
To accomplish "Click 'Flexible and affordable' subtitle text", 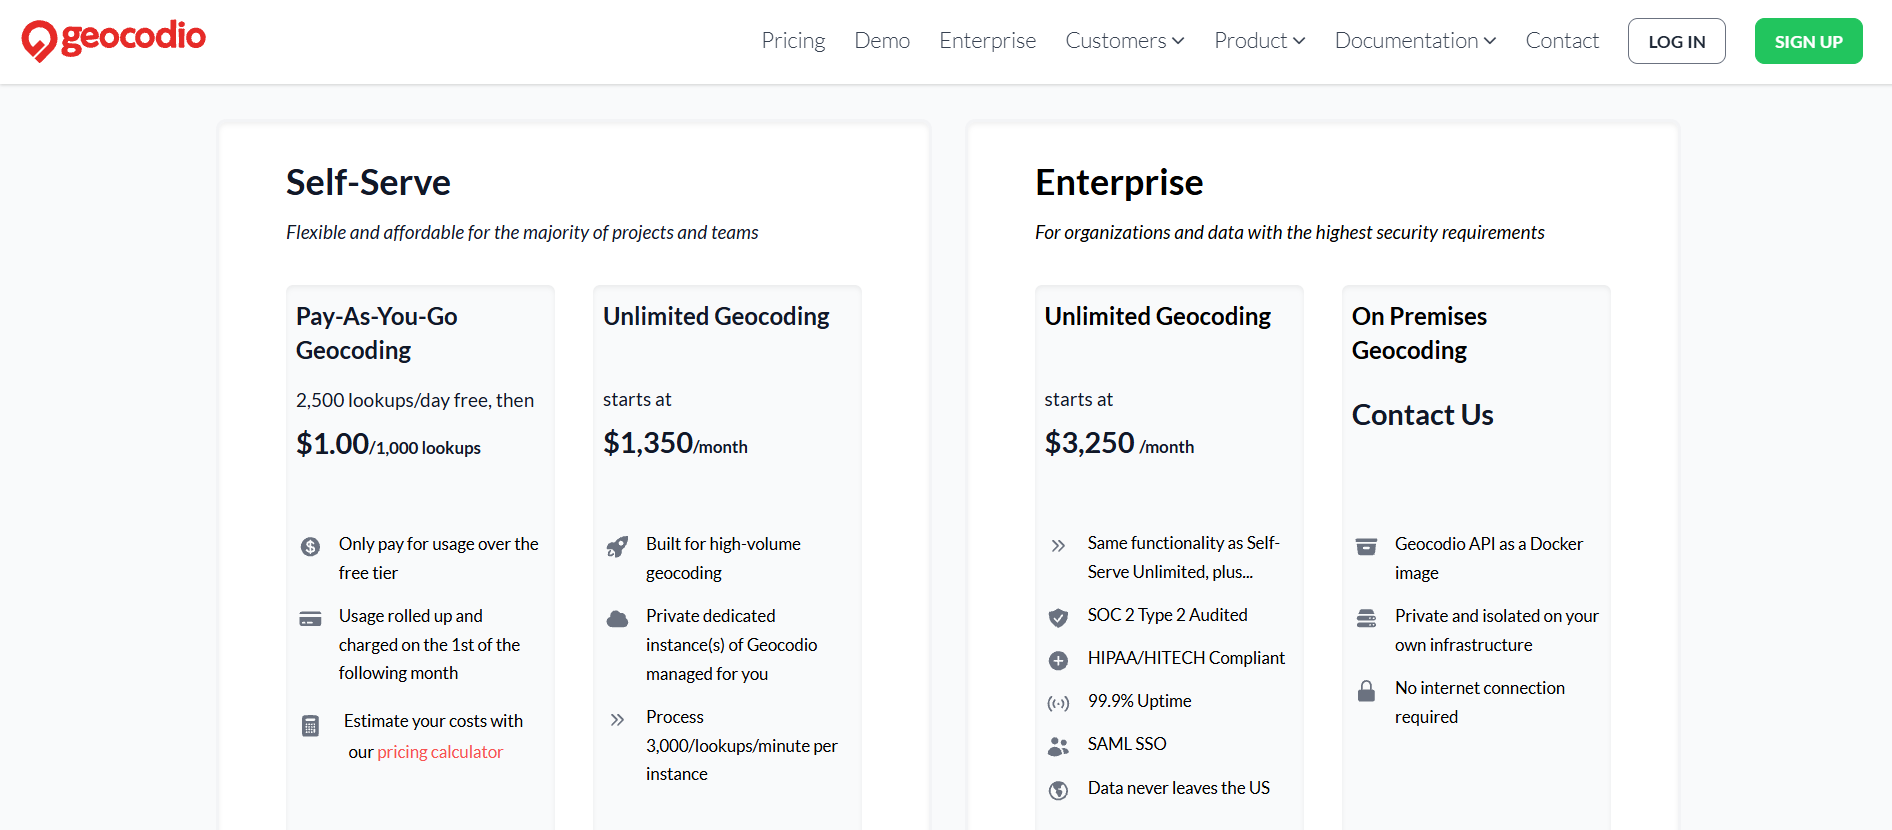I will click(522, 232).
